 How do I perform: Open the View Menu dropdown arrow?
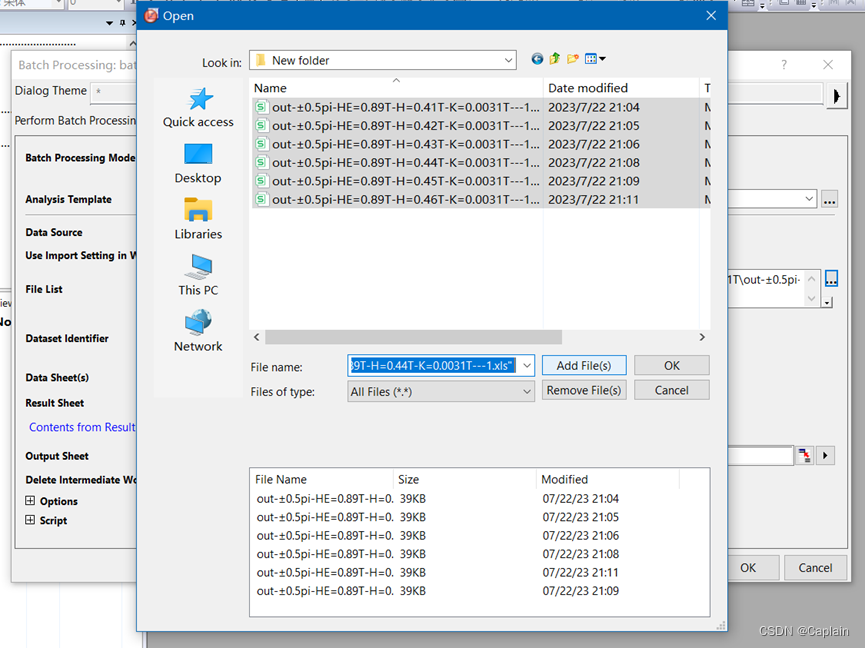point(603,58)
